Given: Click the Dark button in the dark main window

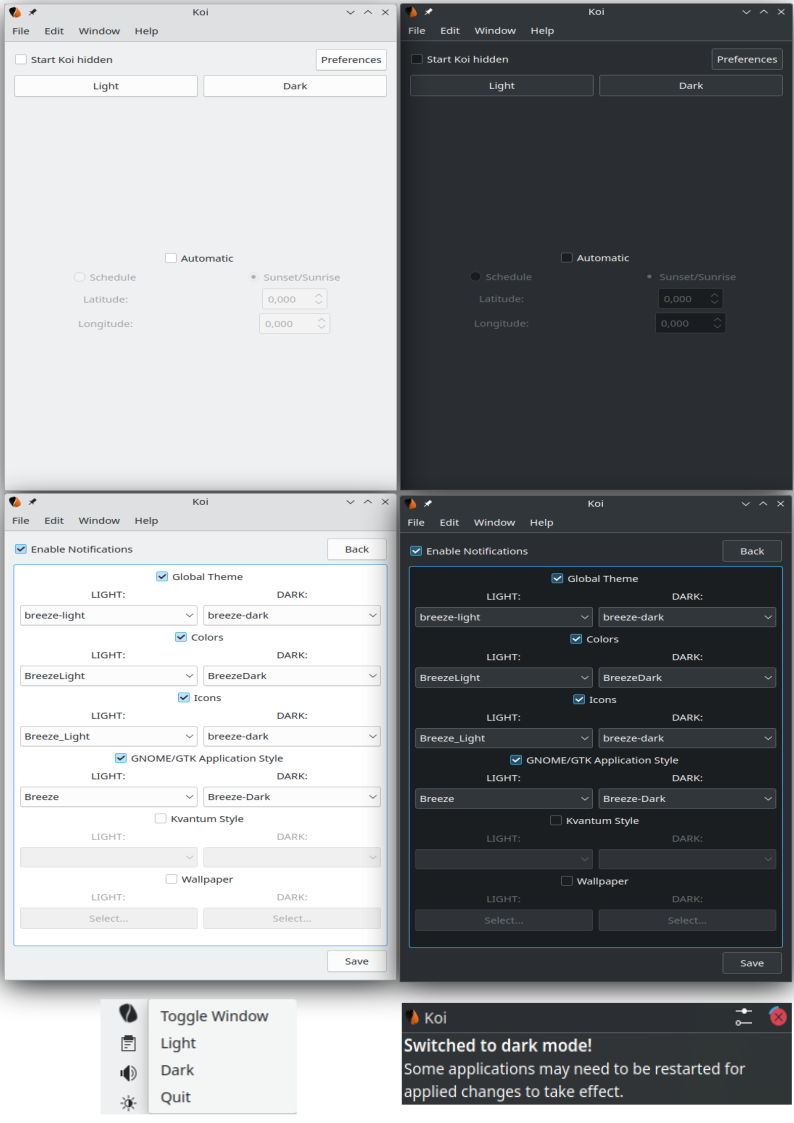Looking at the screenshot, I should (x=691, y=85).
